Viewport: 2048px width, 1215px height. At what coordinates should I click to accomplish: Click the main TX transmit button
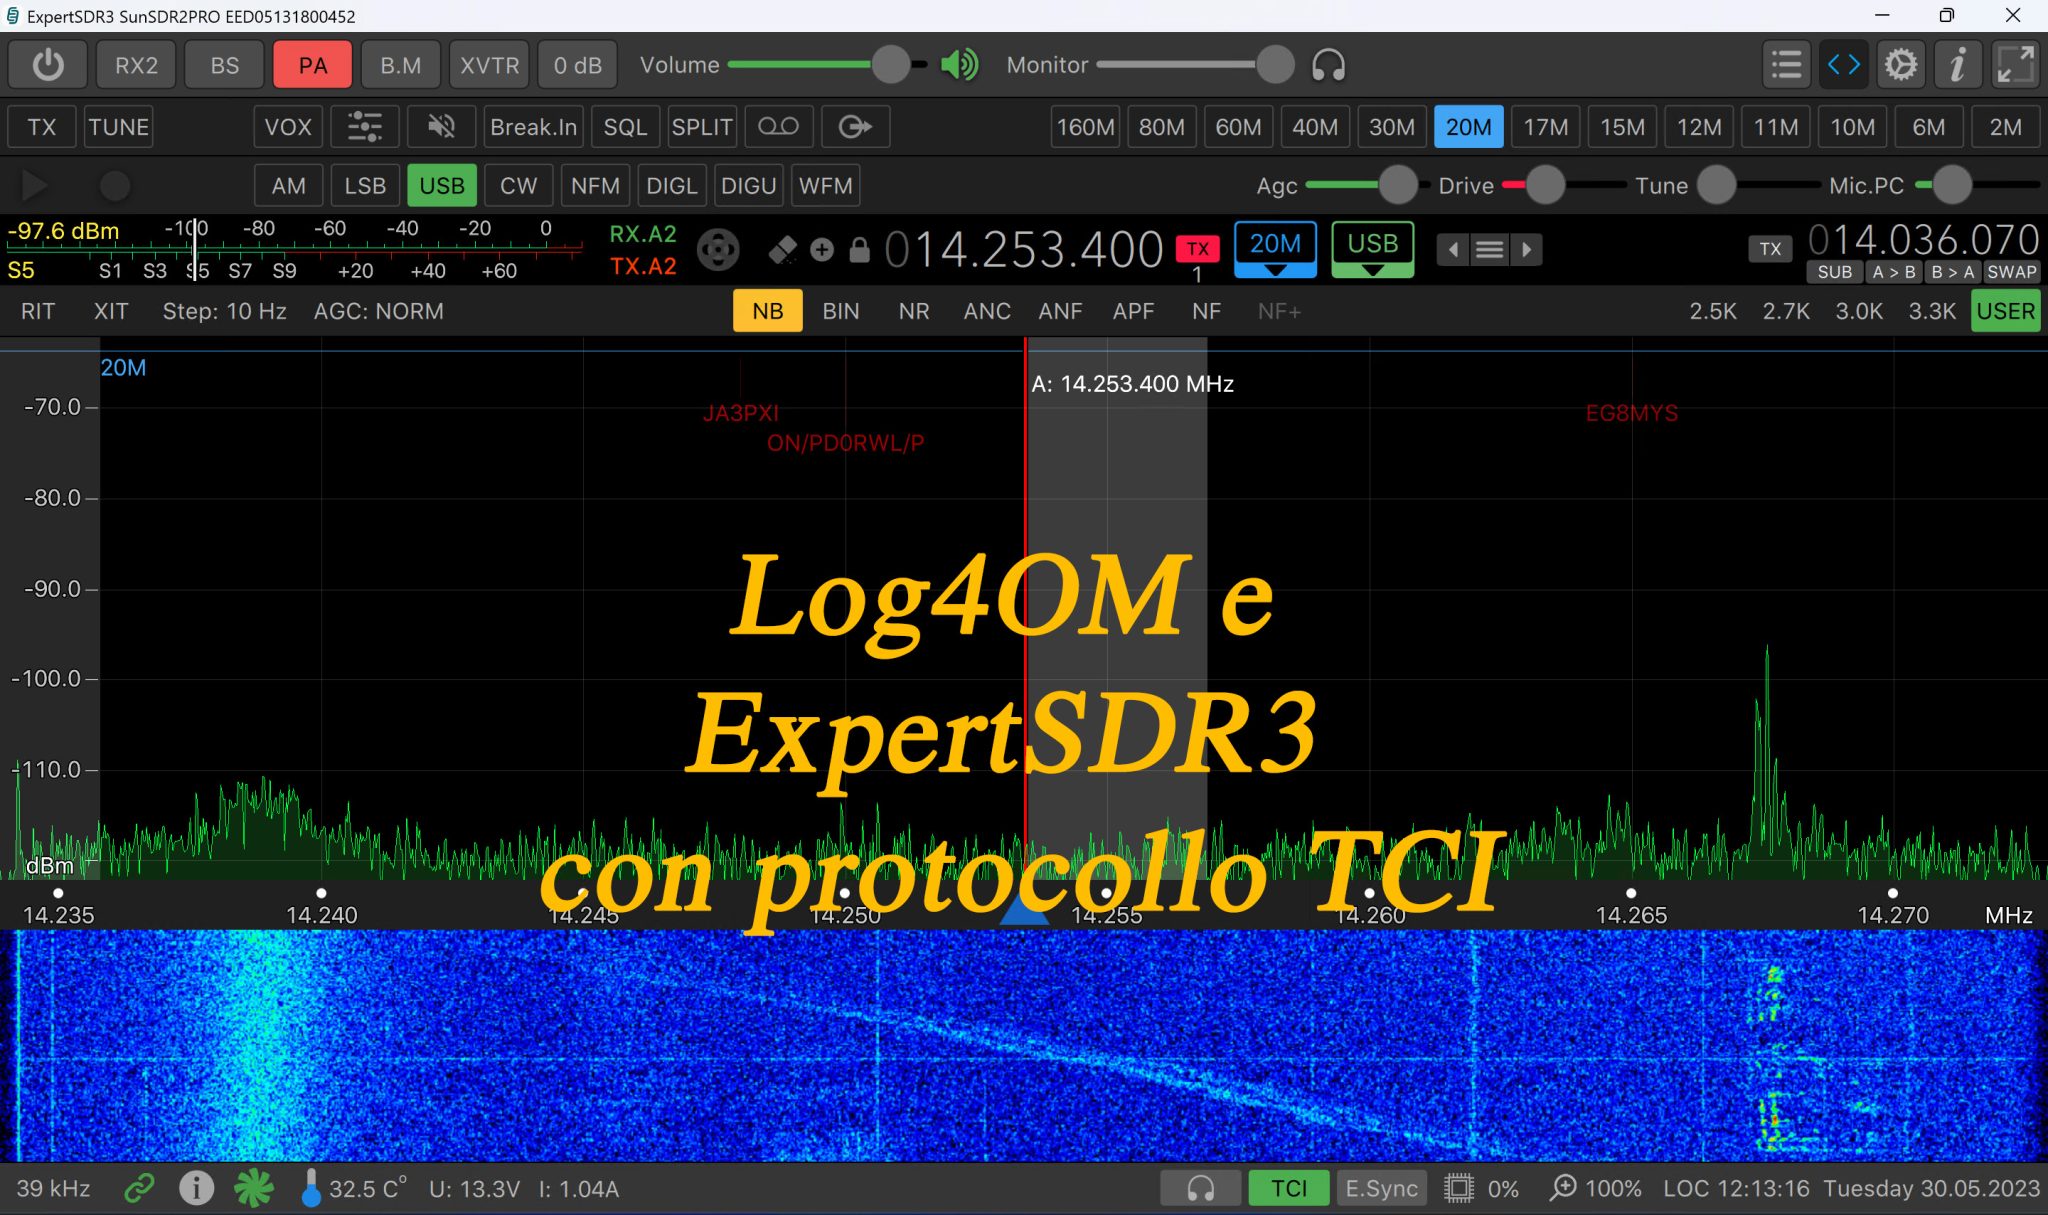click(41, 127)
